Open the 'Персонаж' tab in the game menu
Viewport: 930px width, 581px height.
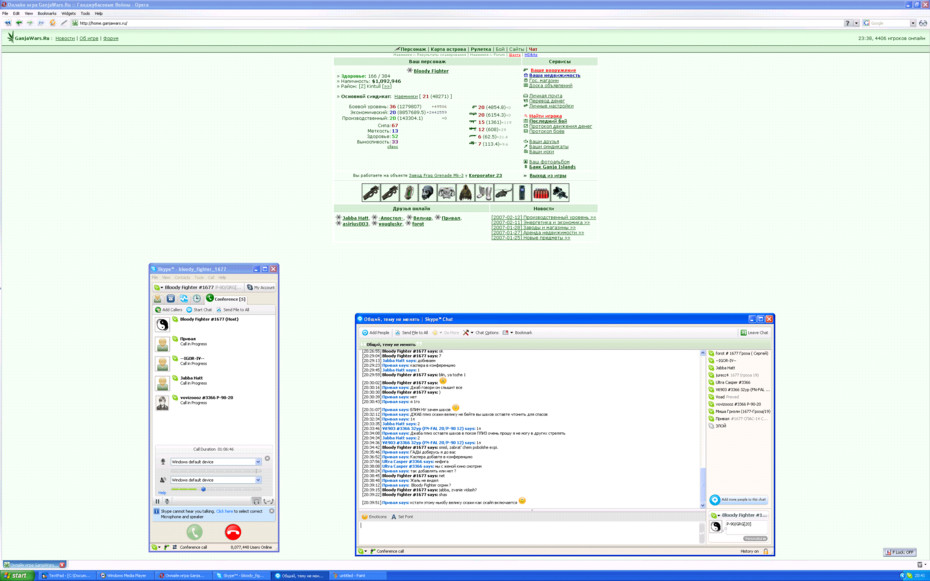coord(413,49)
